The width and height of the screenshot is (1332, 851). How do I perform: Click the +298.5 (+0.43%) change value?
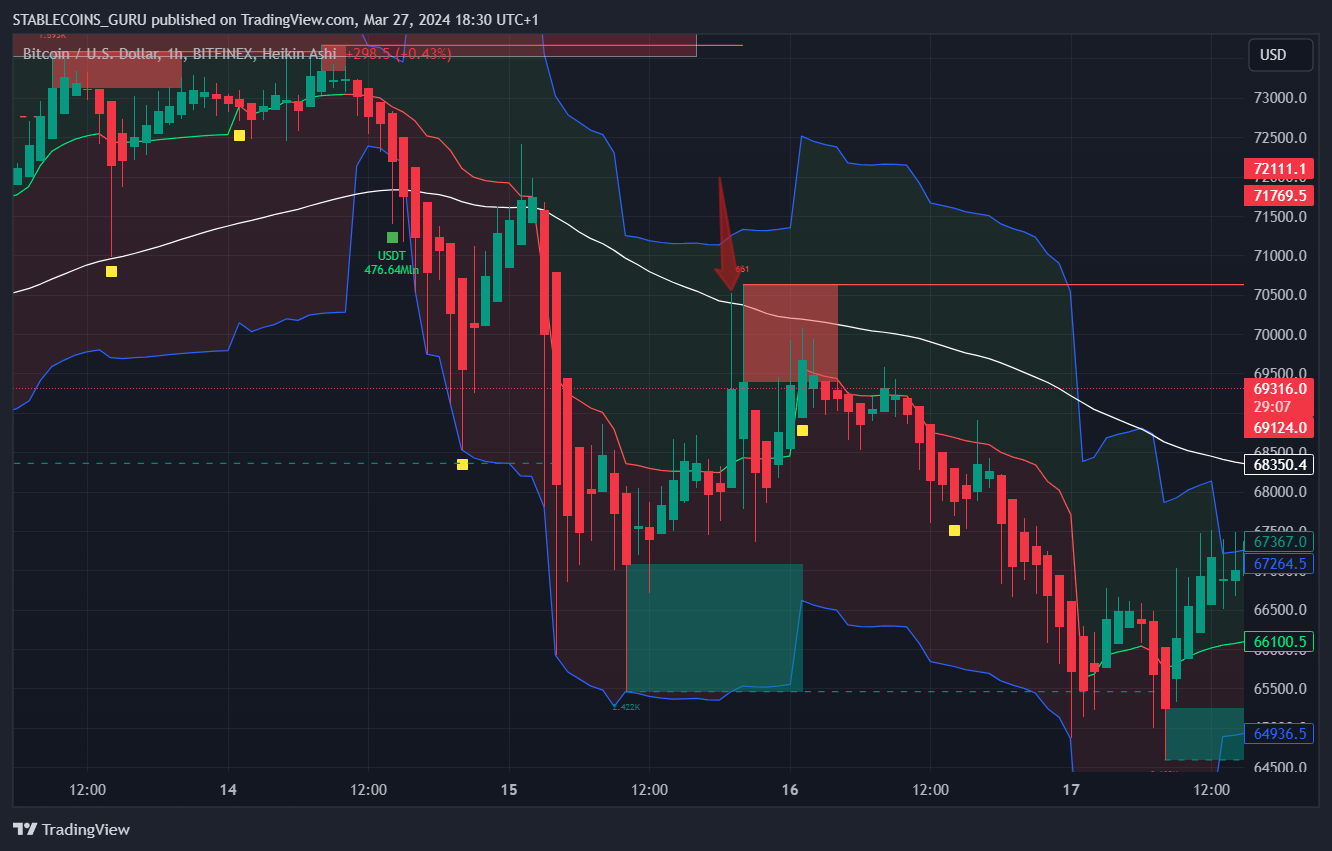tap(399, 53)
